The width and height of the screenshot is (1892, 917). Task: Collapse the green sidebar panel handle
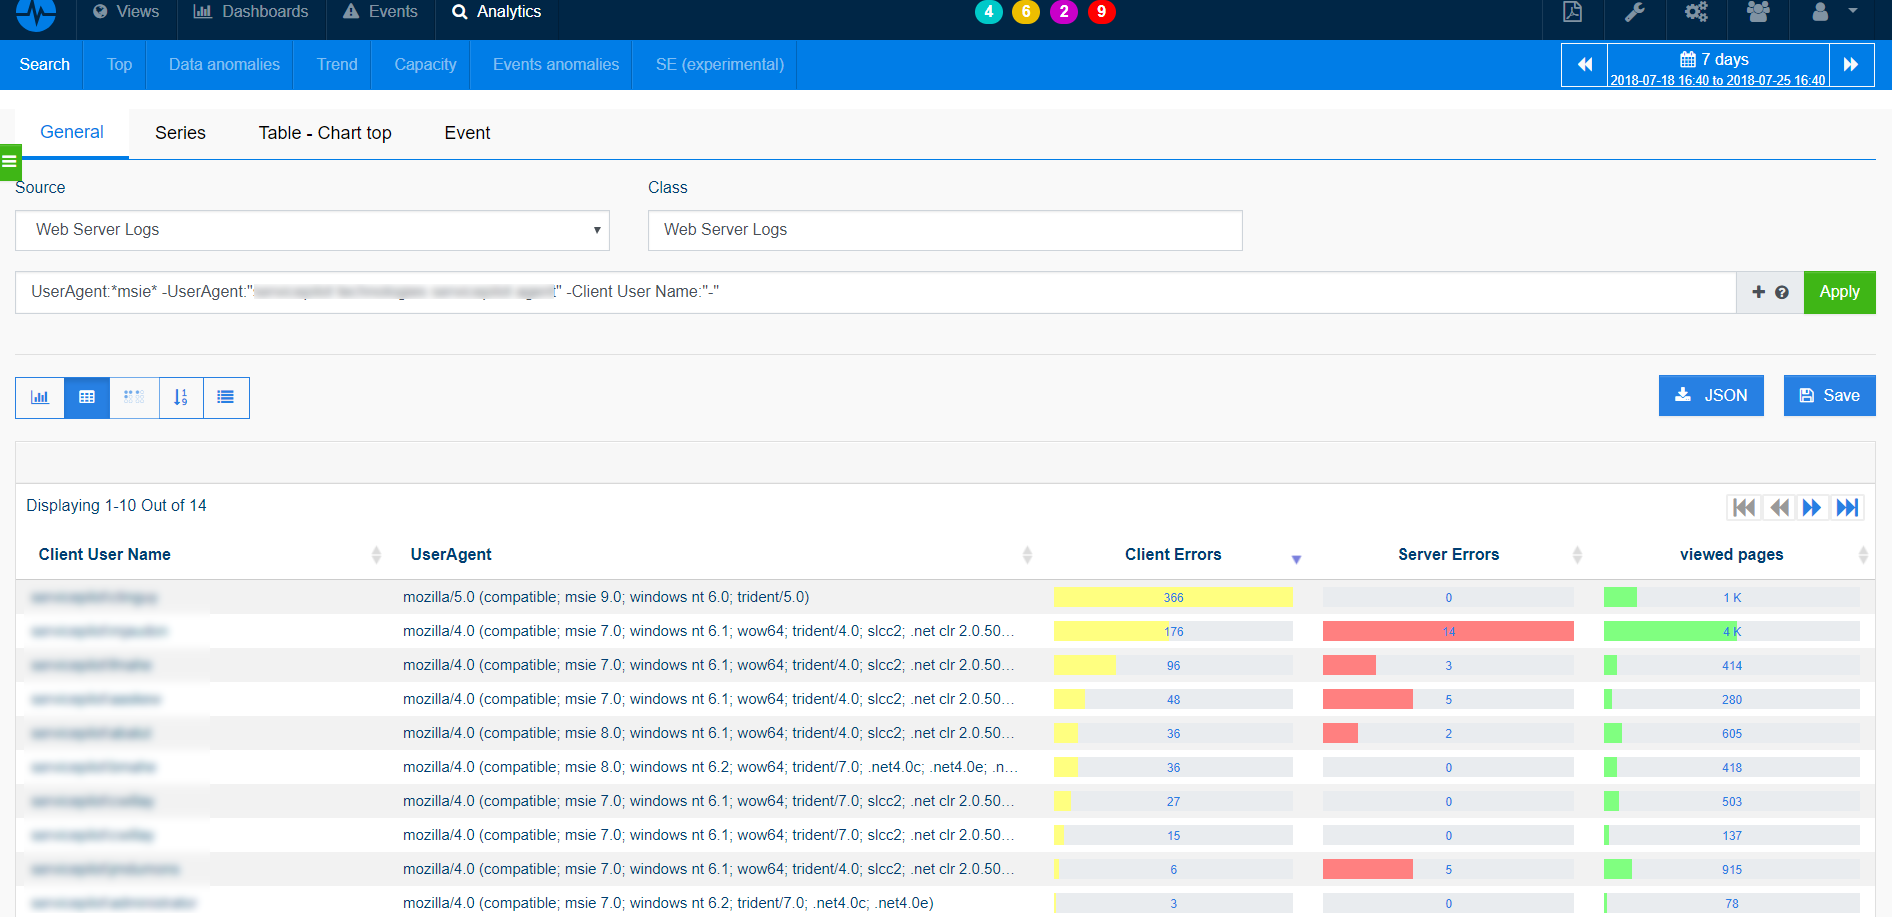click(x=10, y=161)
